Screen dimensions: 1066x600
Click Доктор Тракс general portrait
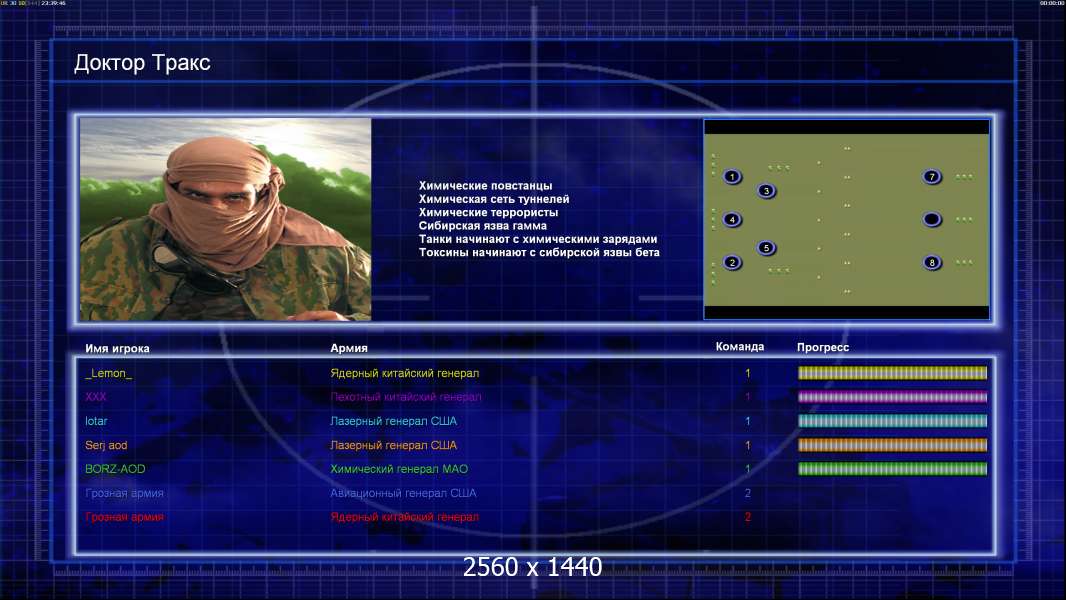click(x=226, y=219)
